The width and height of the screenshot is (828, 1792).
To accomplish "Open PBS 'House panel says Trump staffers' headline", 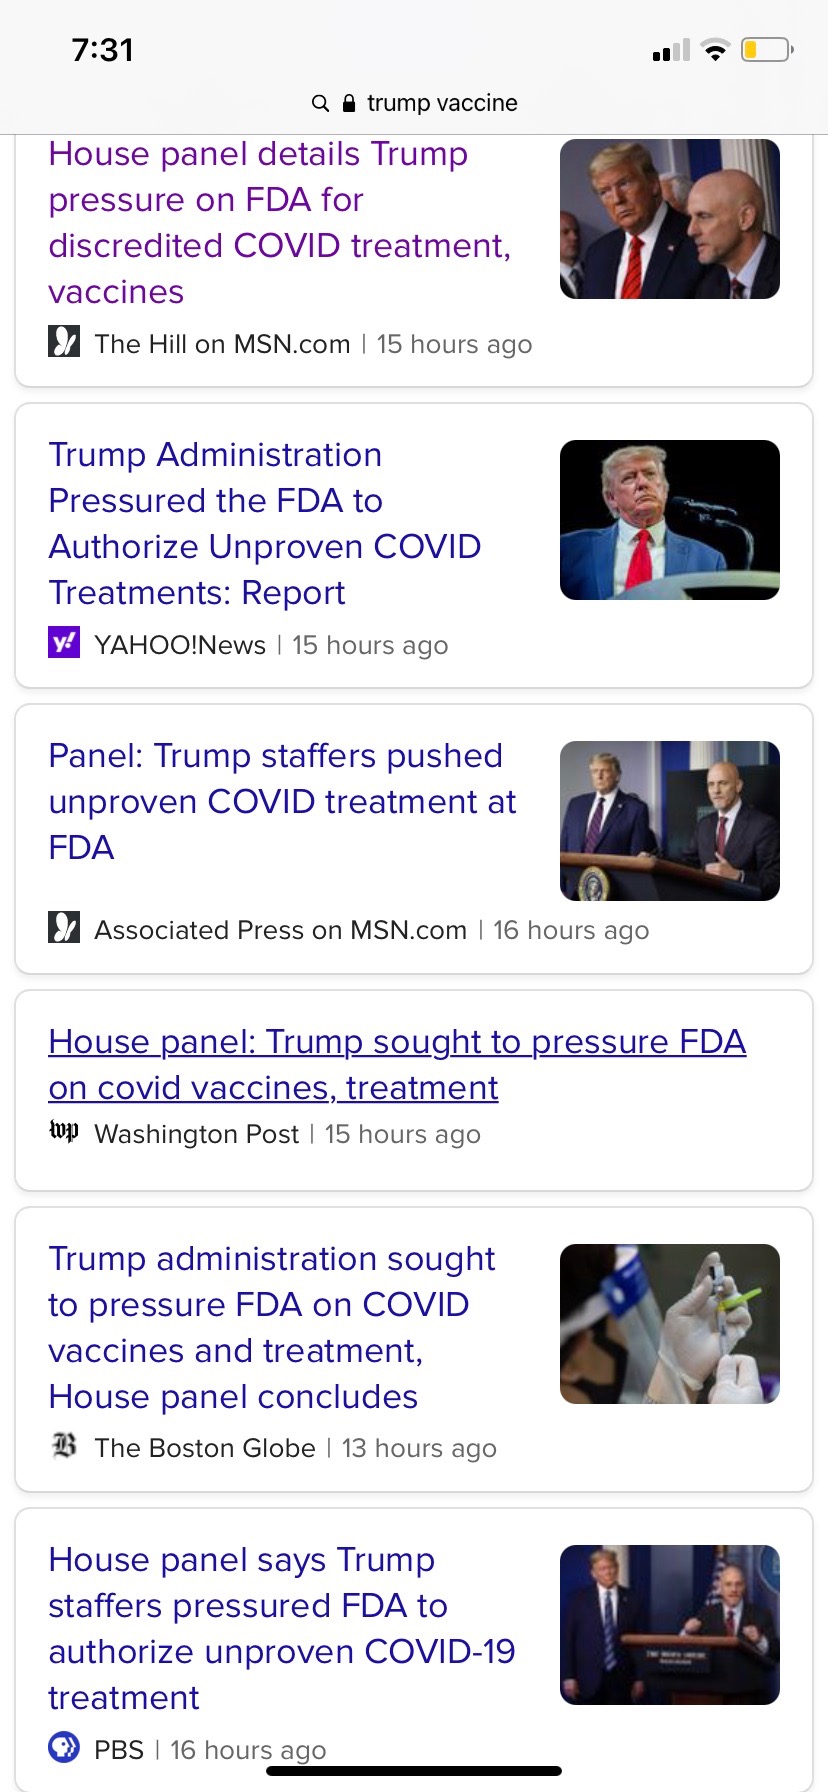I will [x=282, y=1629].
